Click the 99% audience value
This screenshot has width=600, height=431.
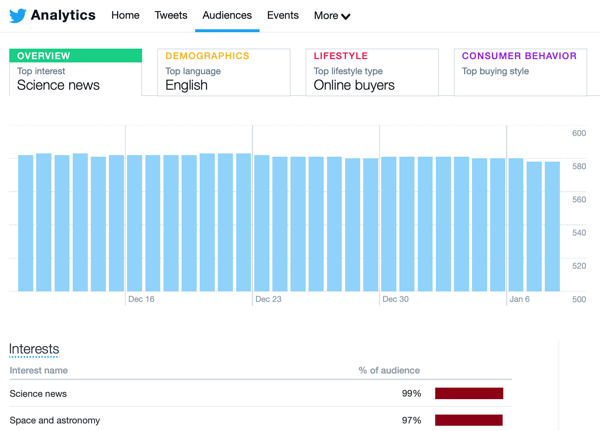[x=411, y=393]
